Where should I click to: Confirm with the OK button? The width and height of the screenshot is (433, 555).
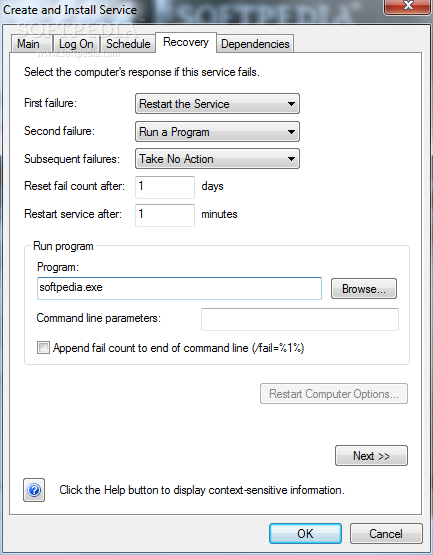305,533
